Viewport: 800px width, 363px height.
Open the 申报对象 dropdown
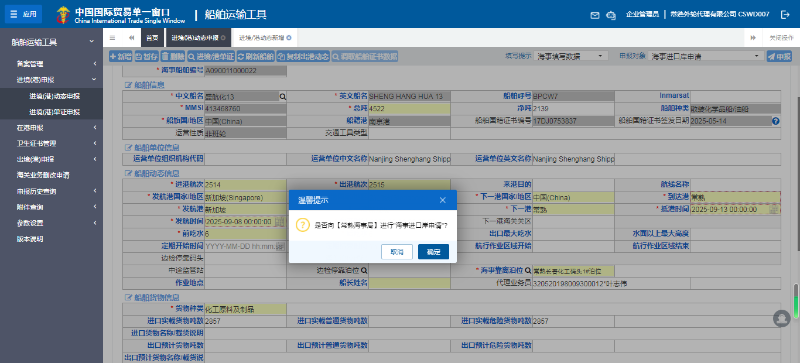706,56
